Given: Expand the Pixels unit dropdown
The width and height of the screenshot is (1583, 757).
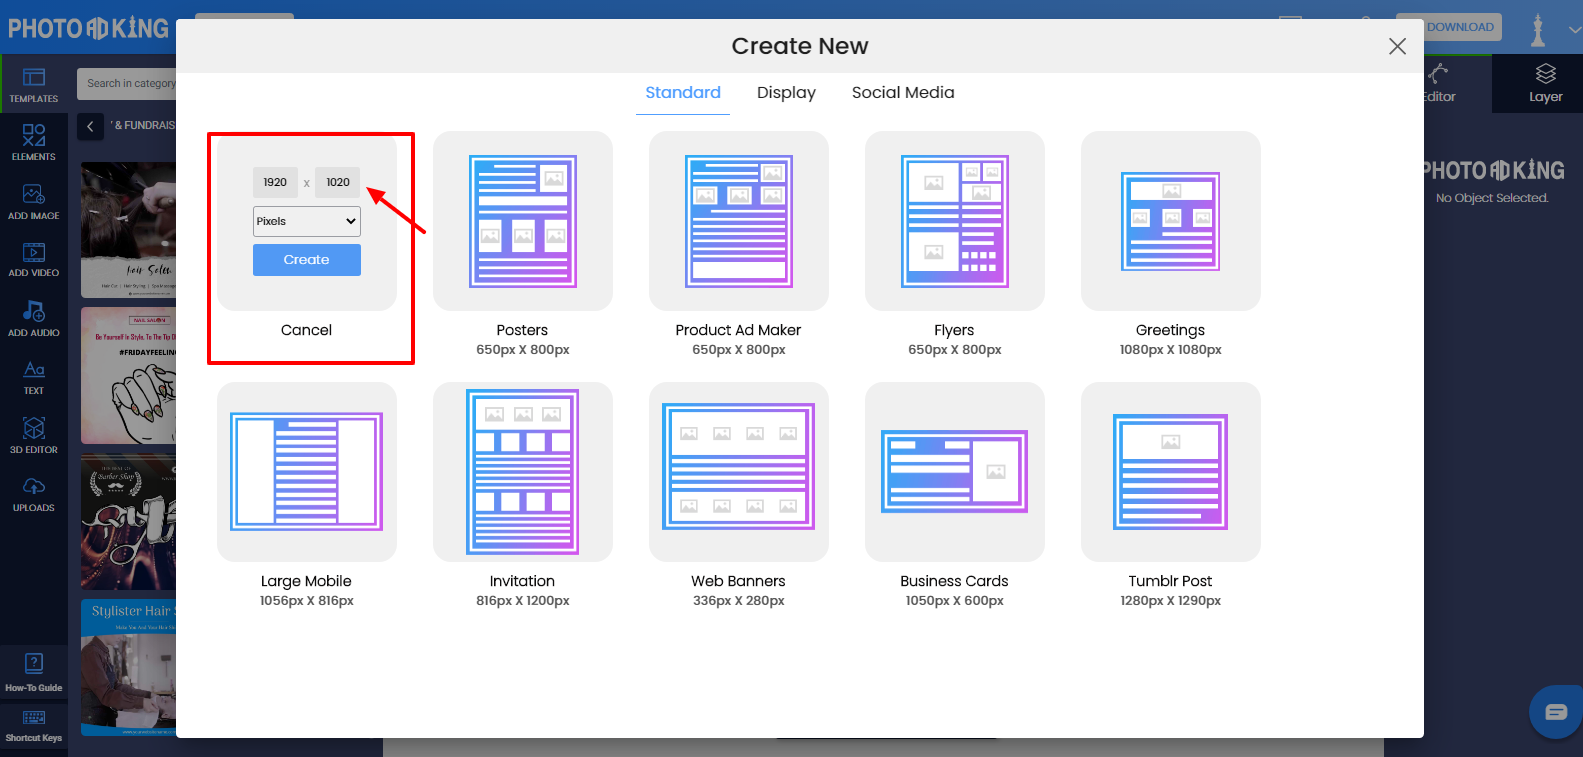Looking at the screenshot, I should 306,221.
